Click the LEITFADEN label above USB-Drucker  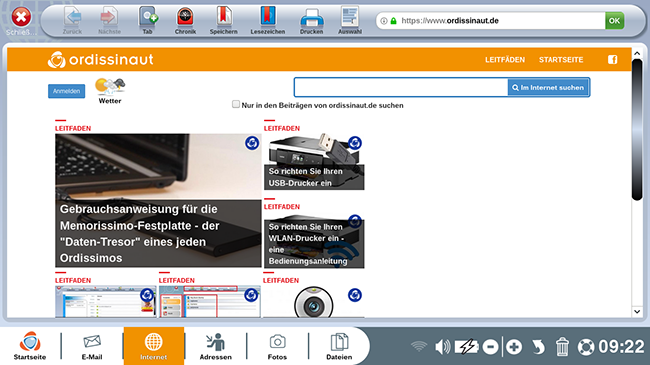coord(282,129)
